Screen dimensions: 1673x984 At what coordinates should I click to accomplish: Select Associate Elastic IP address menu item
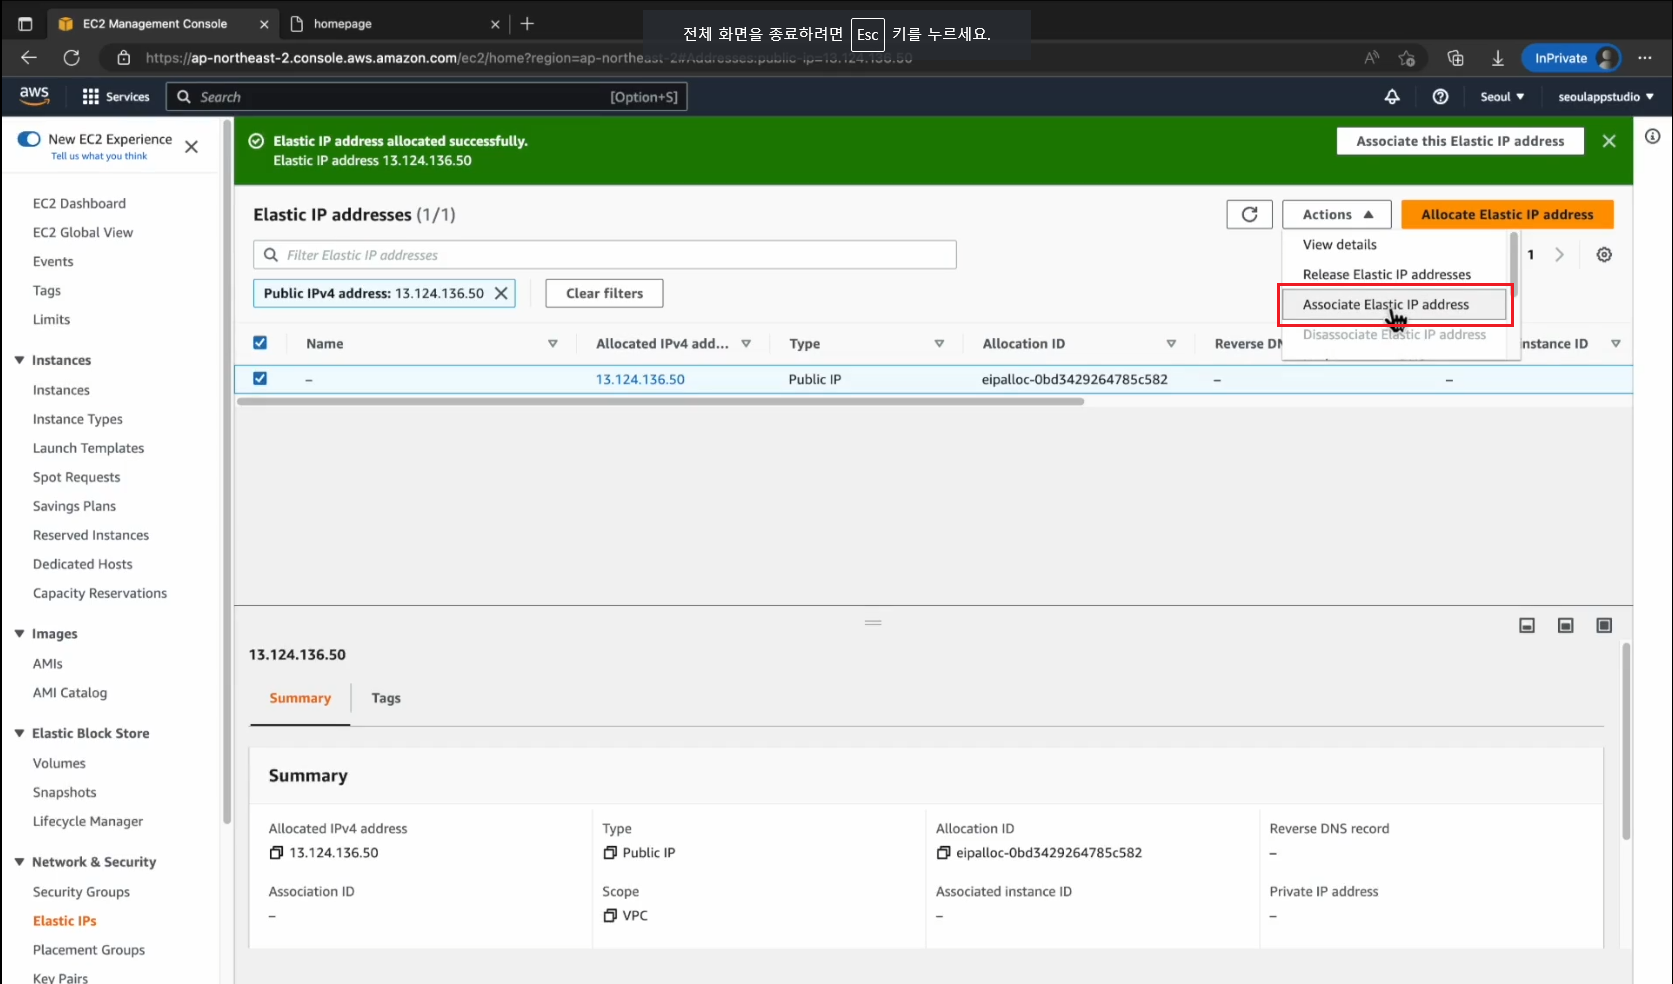click(1394, 304)
